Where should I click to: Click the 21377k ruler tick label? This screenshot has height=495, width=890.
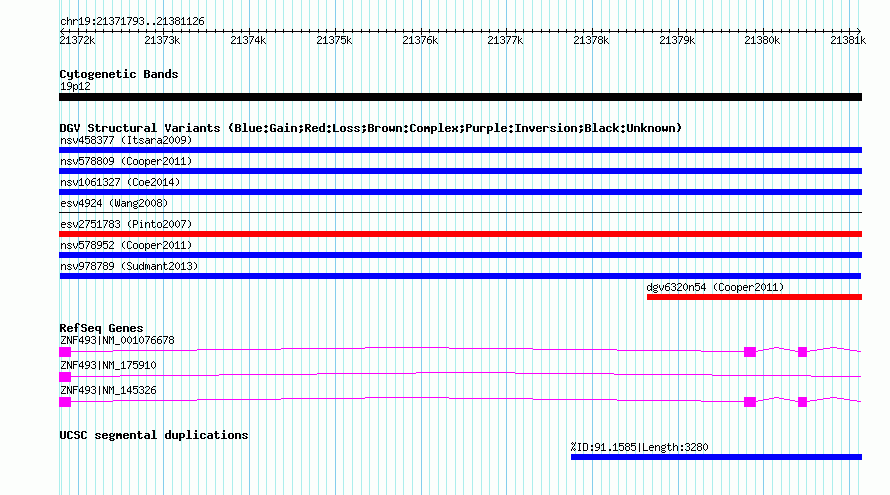coord(505,40)
